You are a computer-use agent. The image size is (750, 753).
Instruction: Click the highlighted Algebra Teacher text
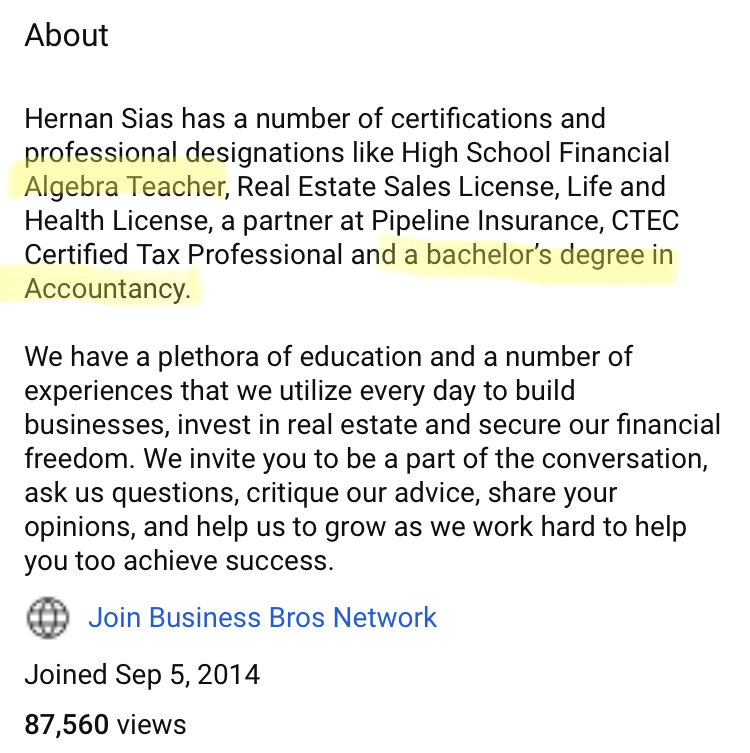click(x=124, y=186)
